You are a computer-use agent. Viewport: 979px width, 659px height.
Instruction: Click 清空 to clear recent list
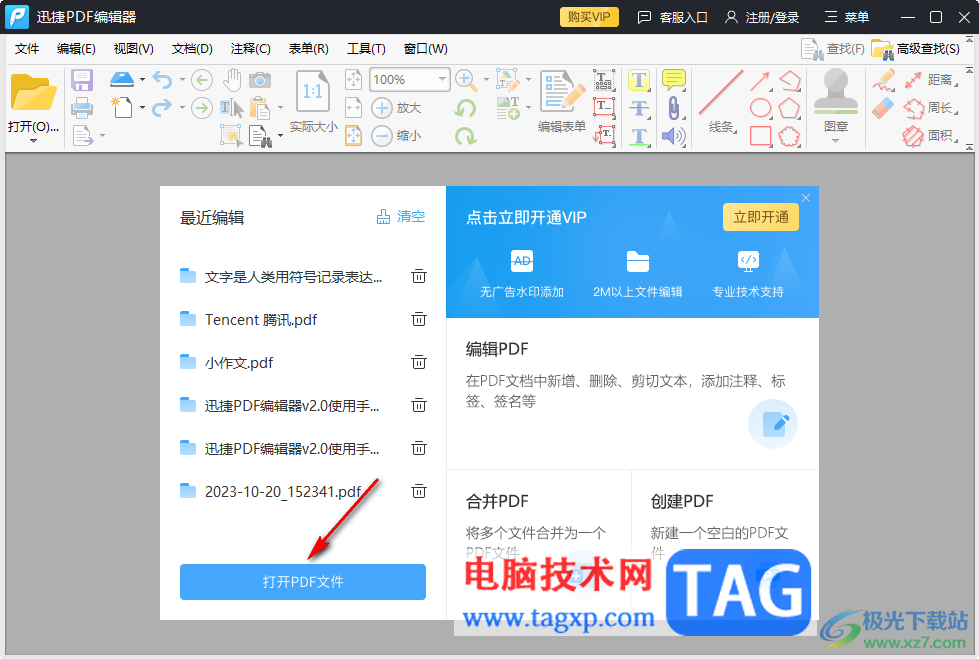point(401,217)
